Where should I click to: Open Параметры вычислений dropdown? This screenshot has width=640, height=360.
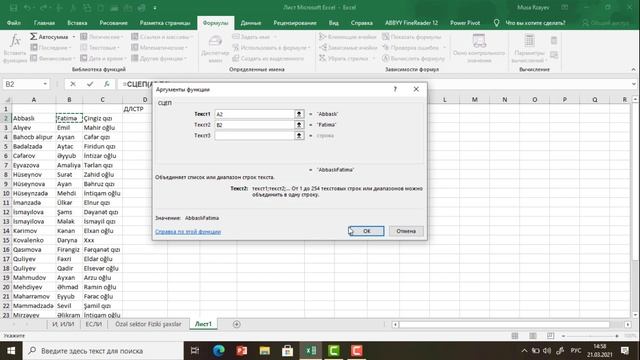point(529,48)
